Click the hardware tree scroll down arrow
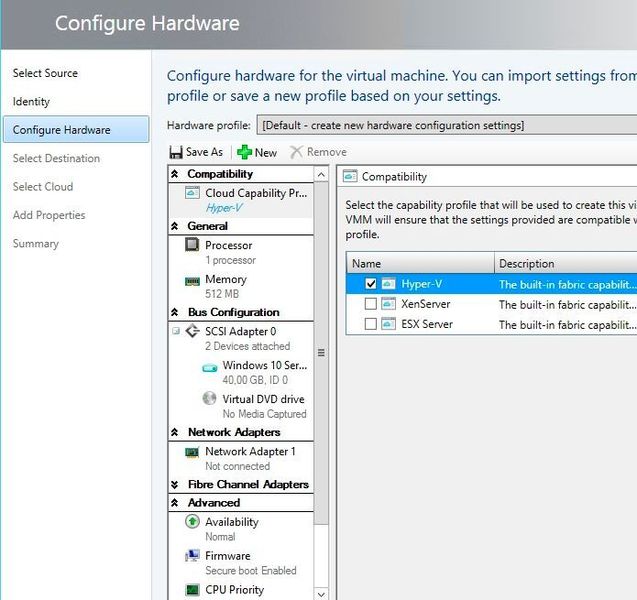 click(x=321, y=594)
